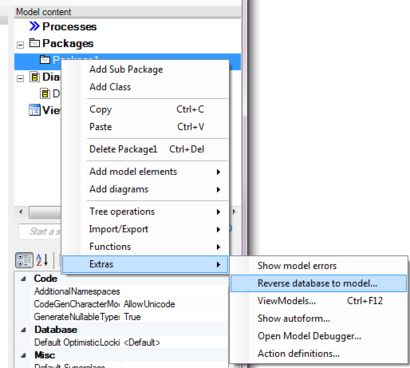Open the Processes node in Model content
The image size is (410, 368).
[69, 26]
